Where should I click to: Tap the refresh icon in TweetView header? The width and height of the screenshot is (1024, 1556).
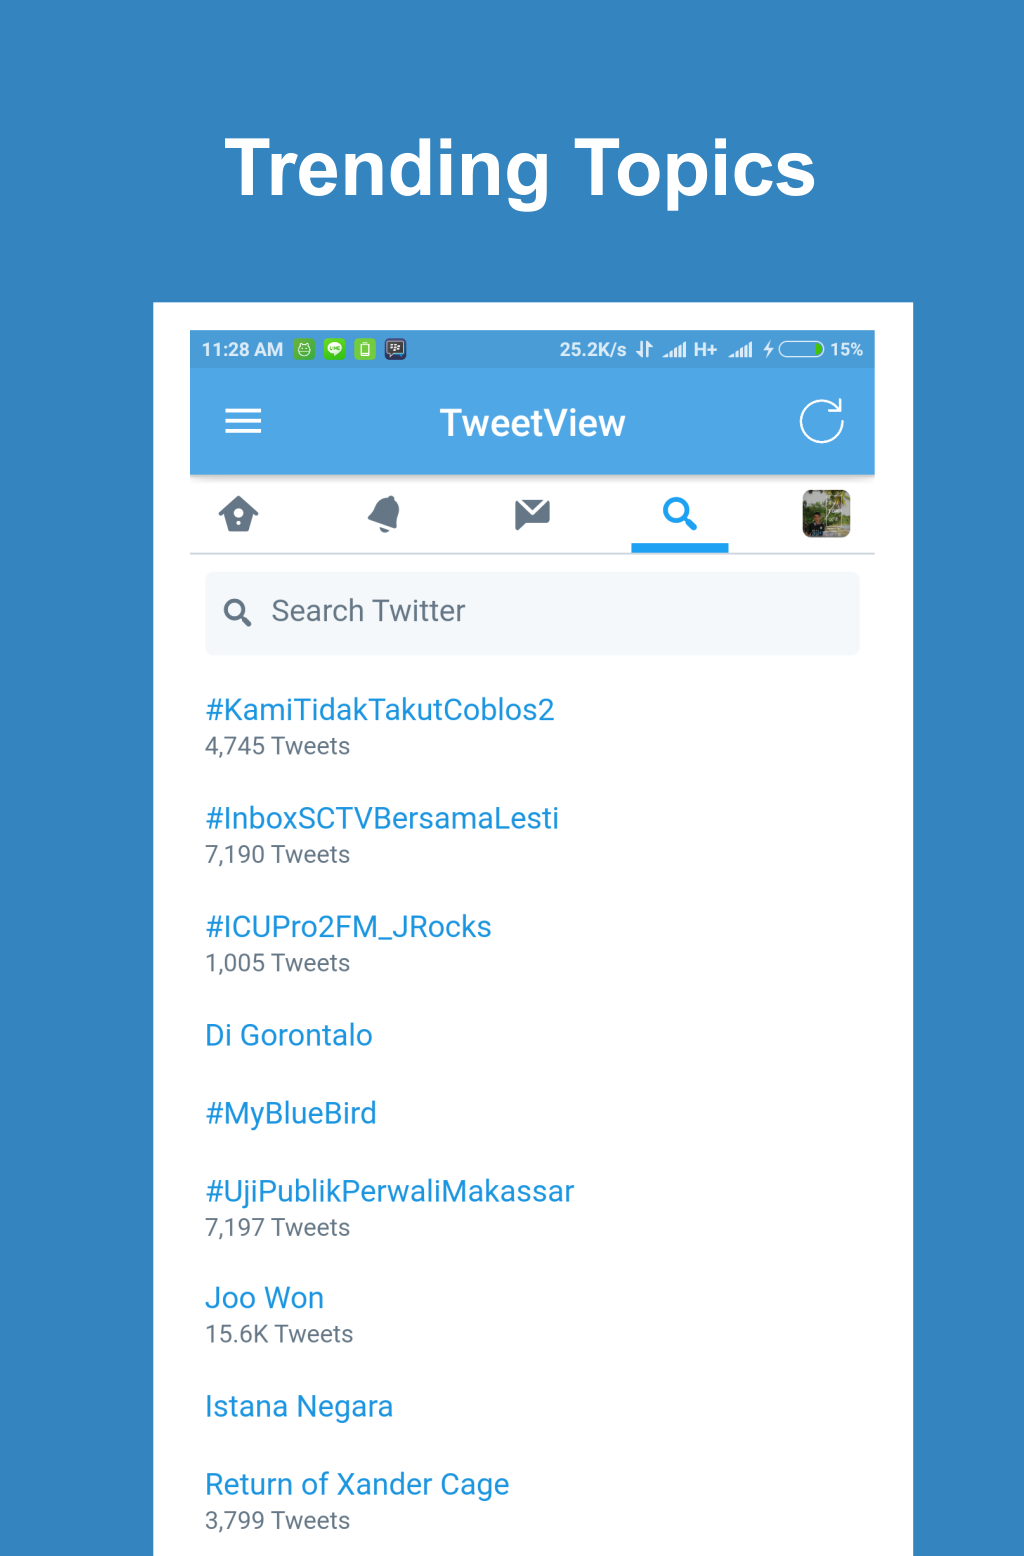click(822, 421)
